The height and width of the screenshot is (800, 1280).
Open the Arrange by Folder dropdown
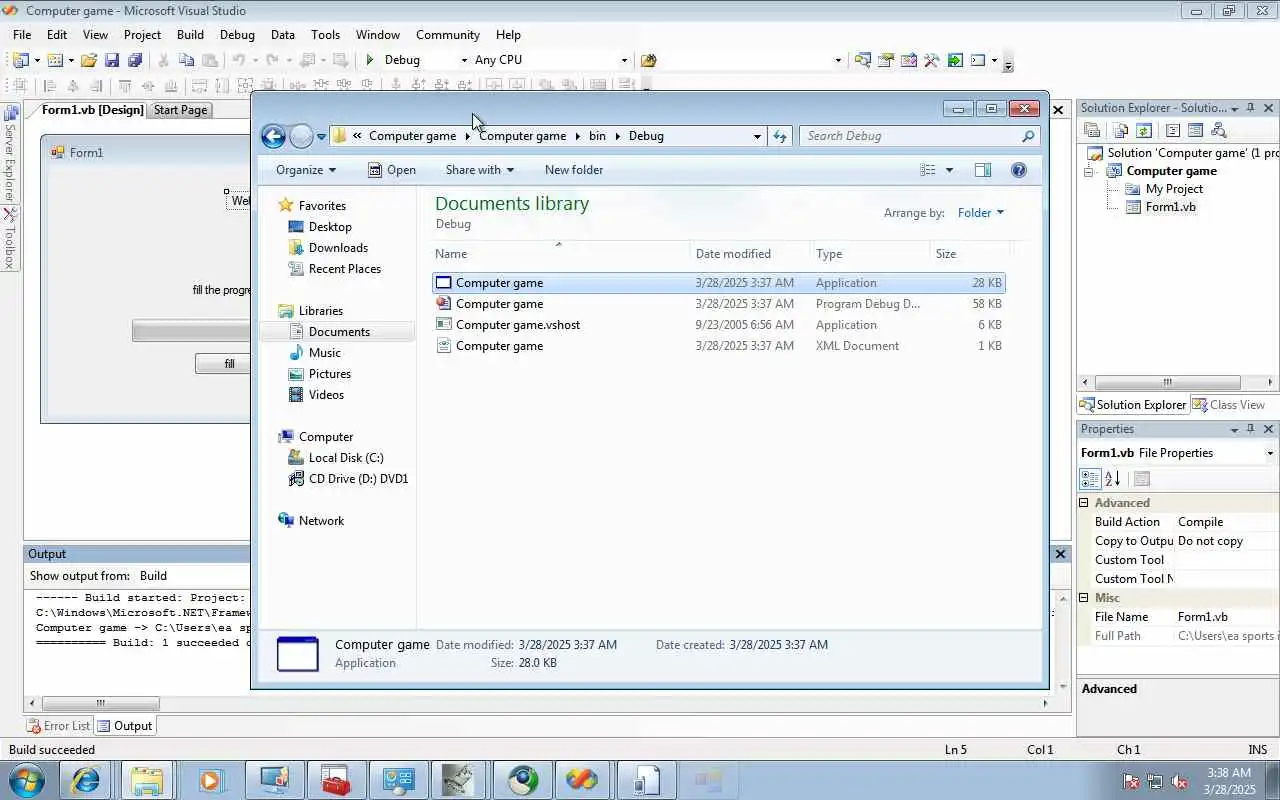point(980,212)
